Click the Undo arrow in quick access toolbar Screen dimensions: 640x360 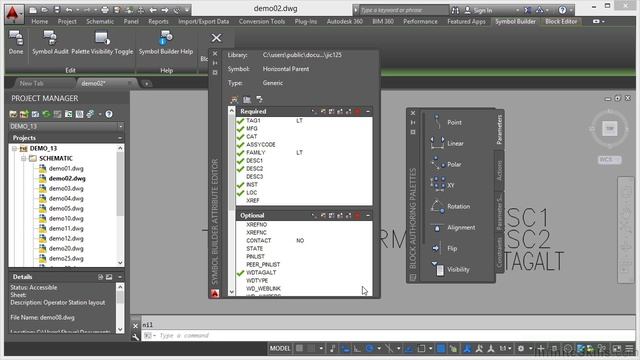pos(69,10)
